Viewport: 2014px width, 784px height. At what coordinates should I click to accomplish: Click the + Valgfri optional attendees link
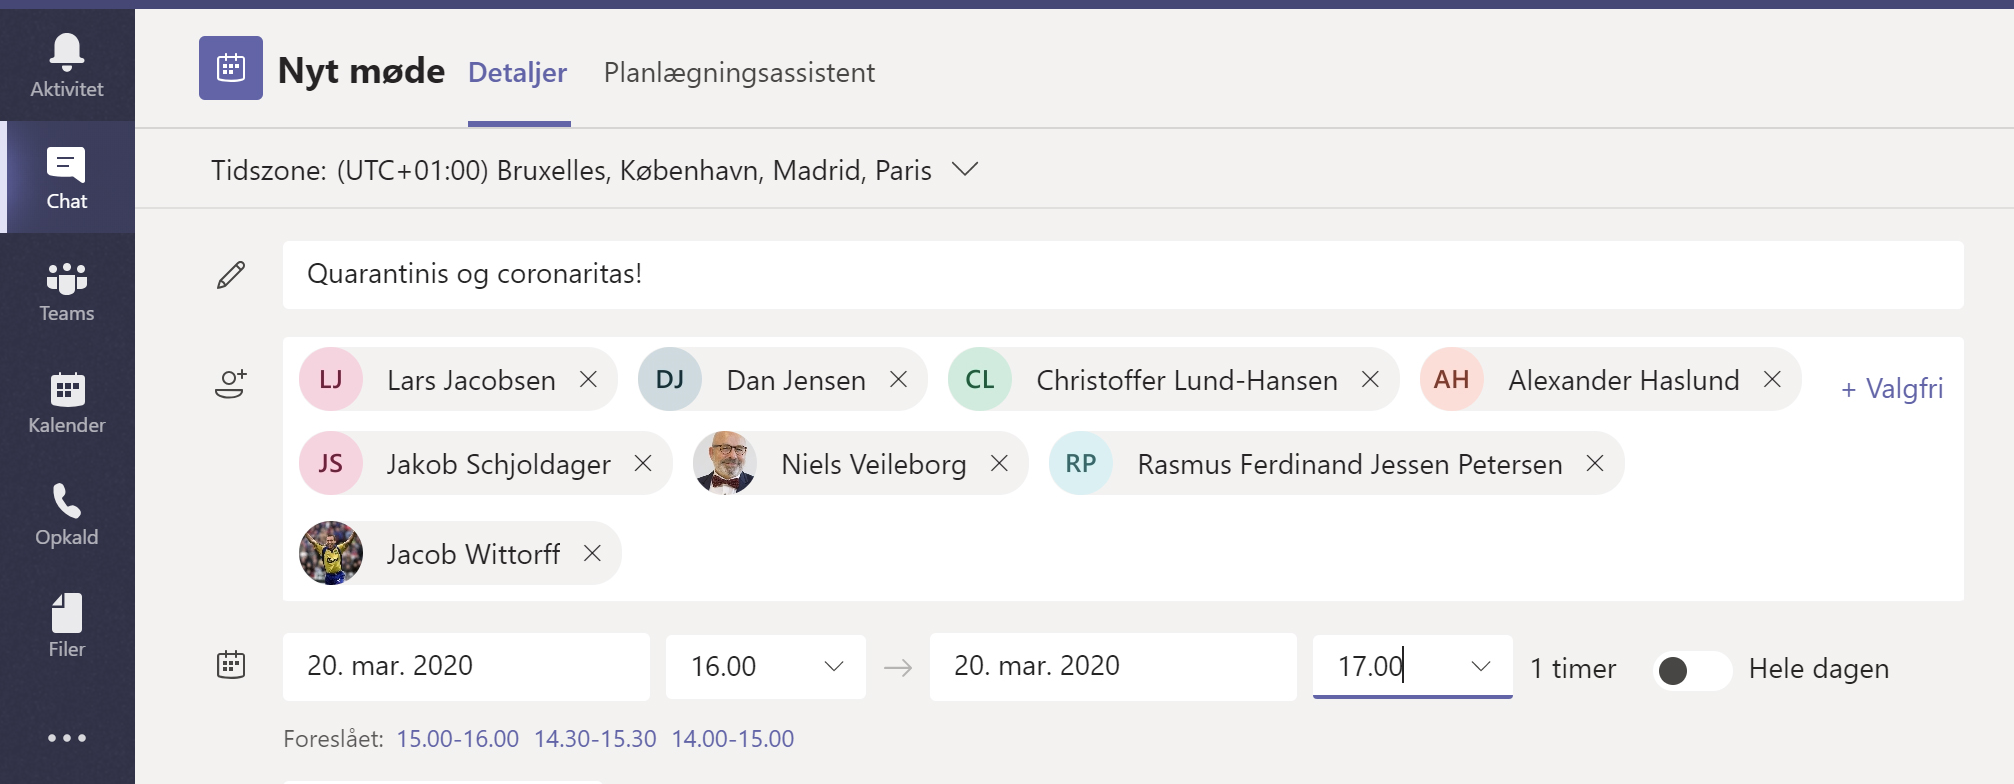tap(1892, 388)
